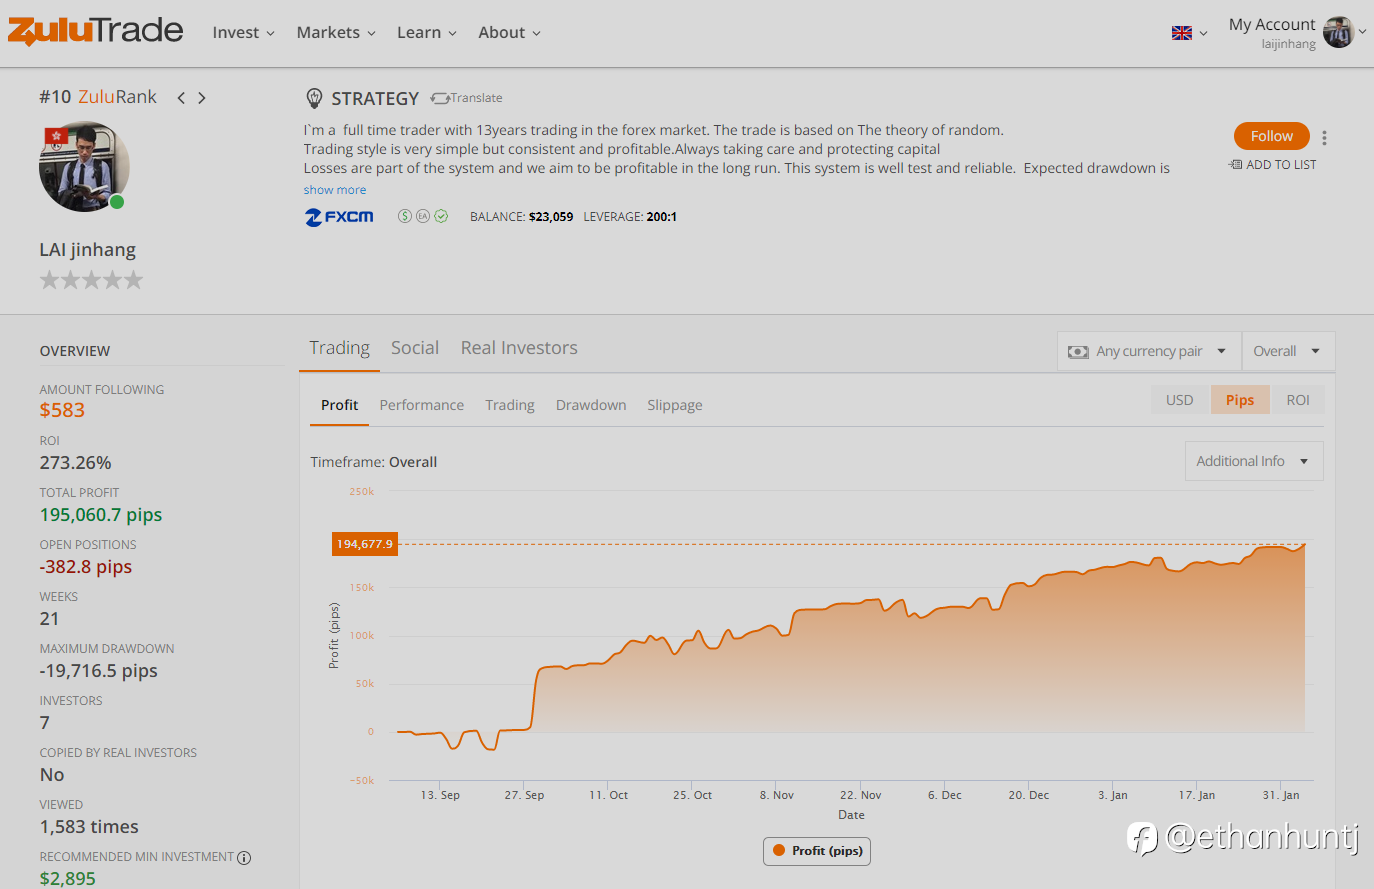Click the 273.26% ROI value
The width and height of the screenshot is (1374, 889).
[x=75, y=463]
